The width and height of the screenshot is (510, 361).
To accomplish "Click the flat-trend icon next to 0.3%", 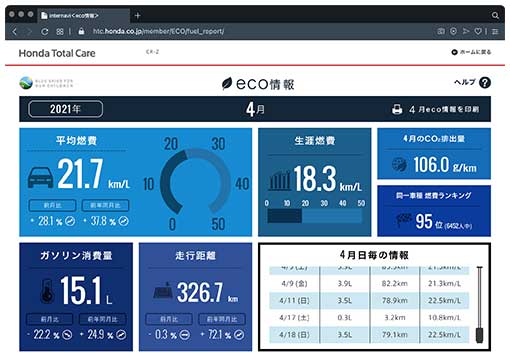I will coord(185,334).
